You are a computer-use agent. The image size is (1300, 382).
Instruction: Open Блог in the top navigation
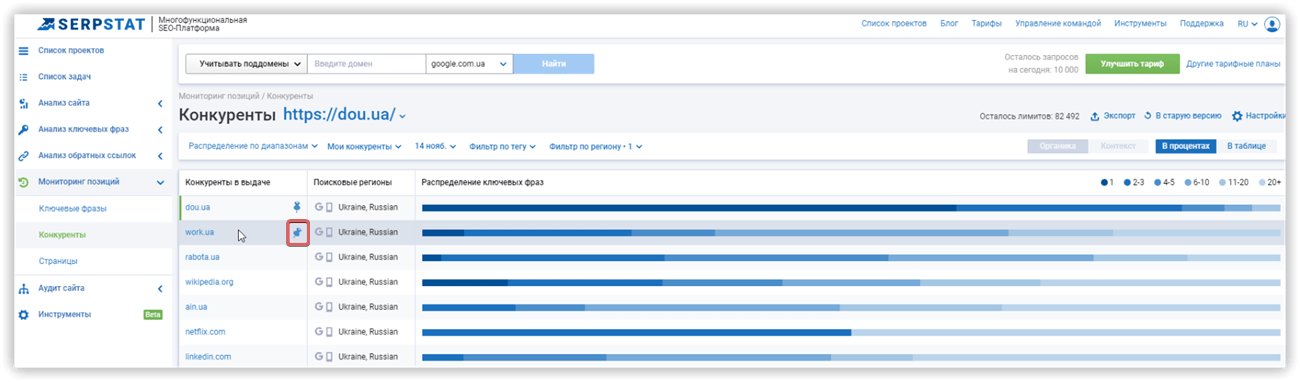click(949, 23)
